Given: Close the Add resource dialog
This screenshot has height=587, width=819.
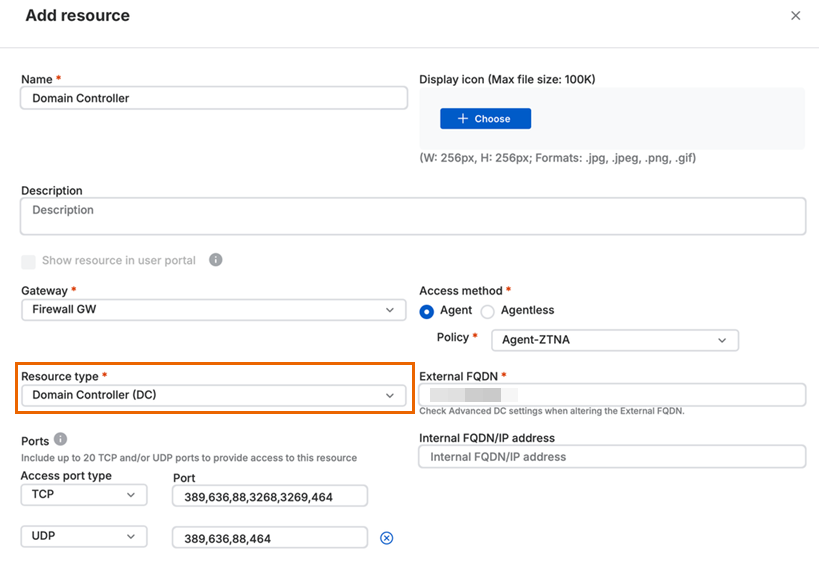Looking at the screenshot, I should point(795,16).
